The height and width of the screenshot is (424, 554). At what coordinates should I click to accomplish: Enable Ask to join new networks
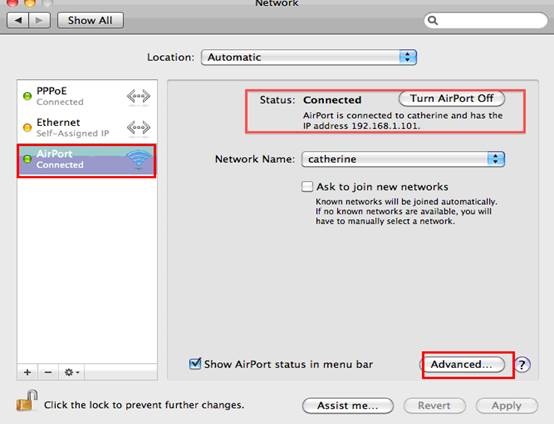pos(307,186)
